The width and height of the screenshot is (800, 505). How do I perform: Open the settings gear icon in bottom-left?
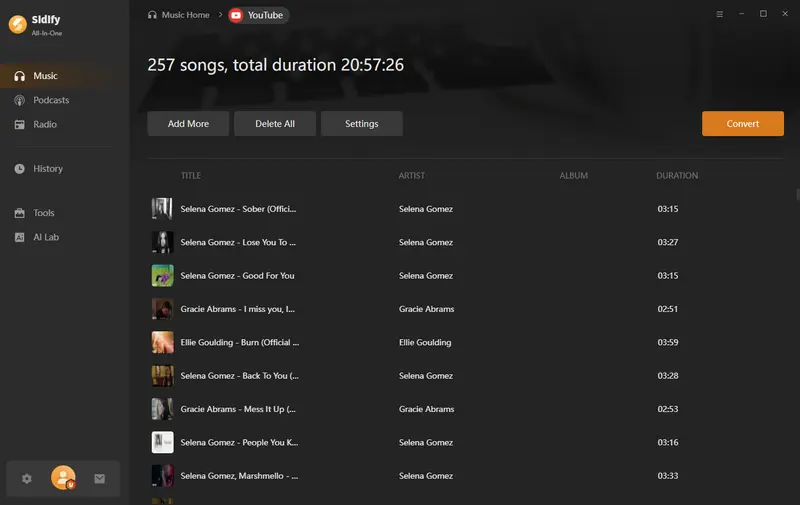27,479
